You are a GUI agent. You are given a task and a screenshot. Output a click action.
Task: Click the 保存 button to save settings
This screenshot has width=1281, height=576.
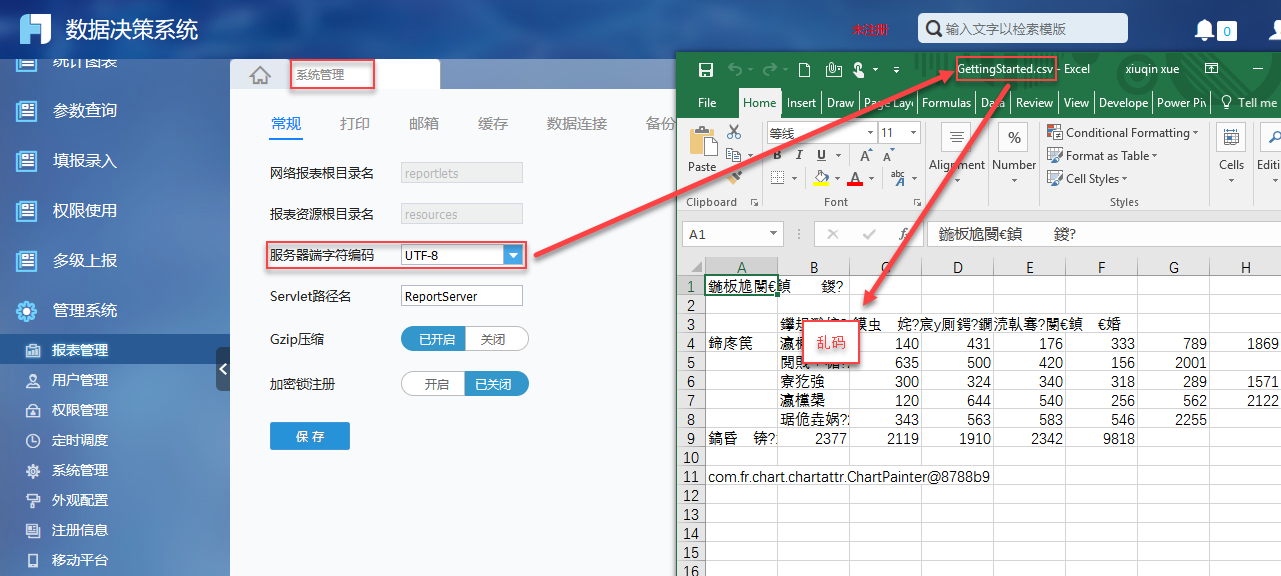pyautogui.click(x=309, y=435)
